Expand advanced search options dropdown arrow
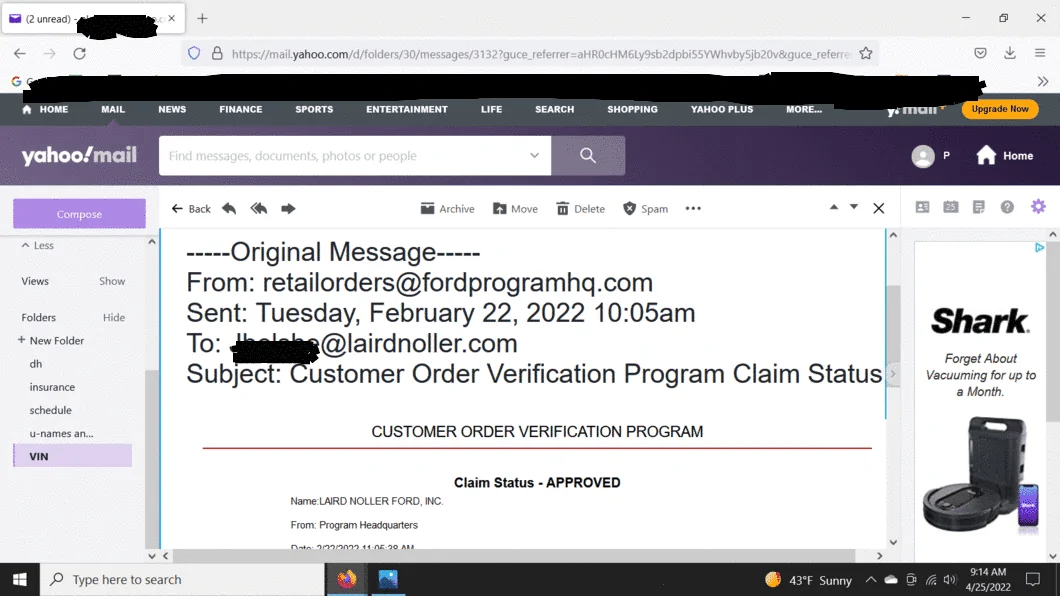This screenshot has width=1060, height=596. (x=534, y=155)
